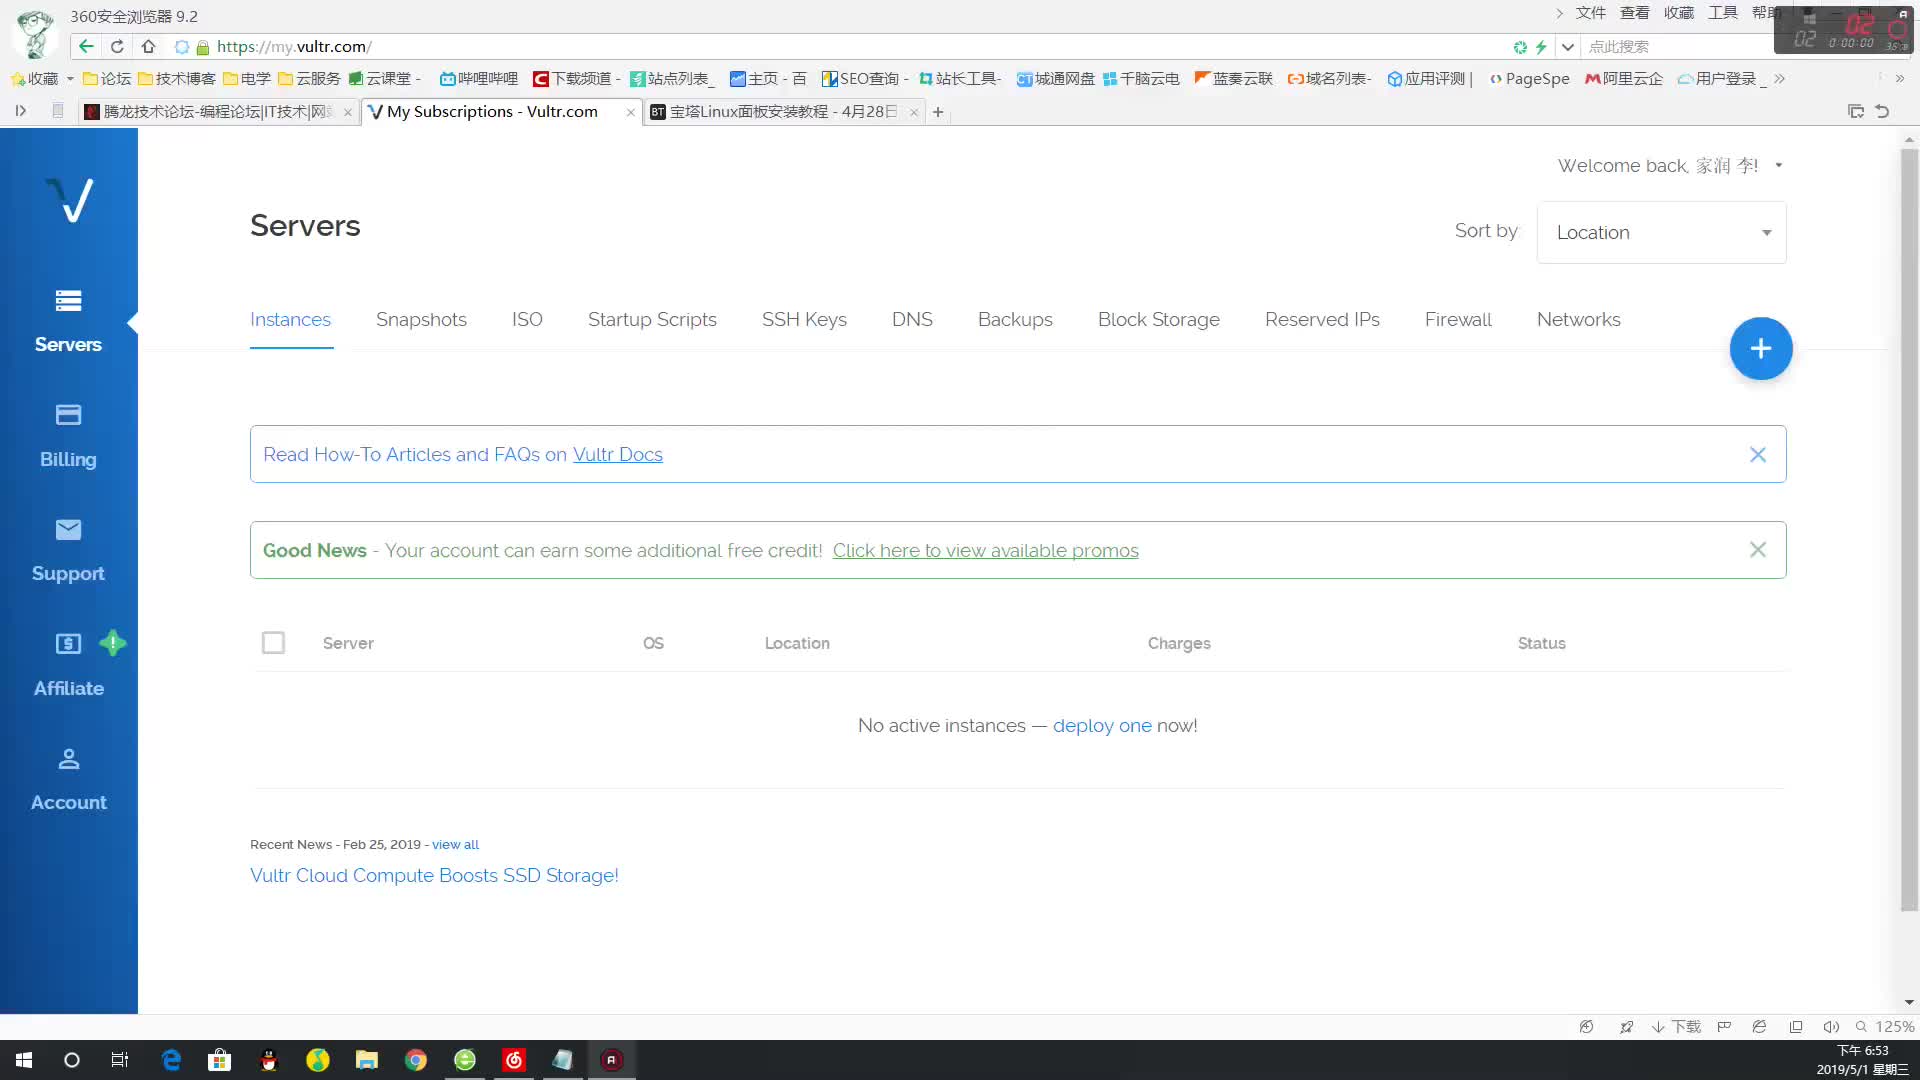Dismiss the Vultr Docs notice

pos(1758,455)
